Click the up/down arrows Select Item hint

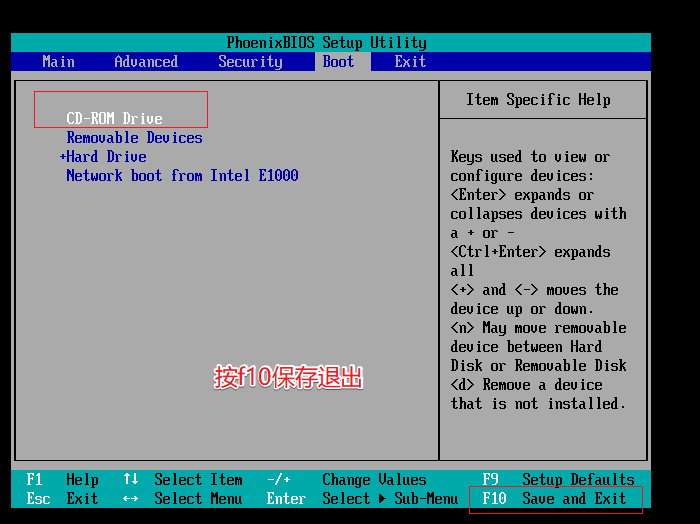click(183, 480)
